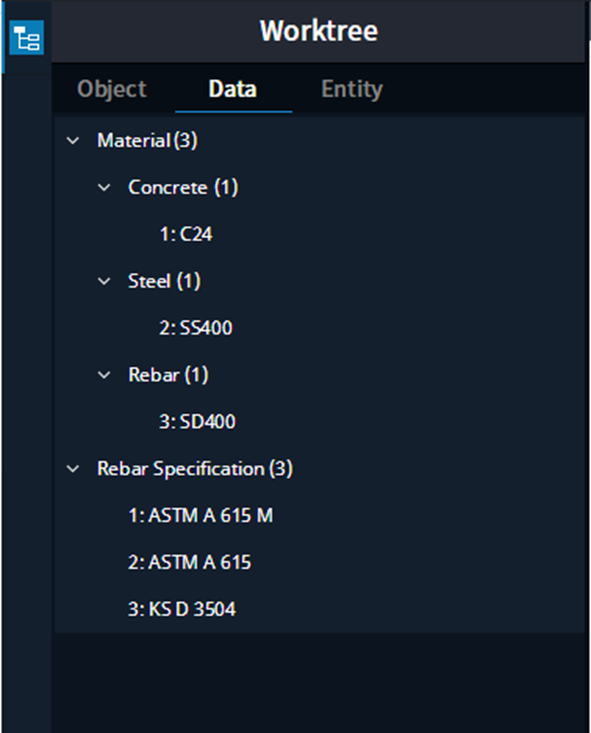Click the Worktree panel icon
The height and width of the screenshot is (733, 591).
[x=27, y=37]
